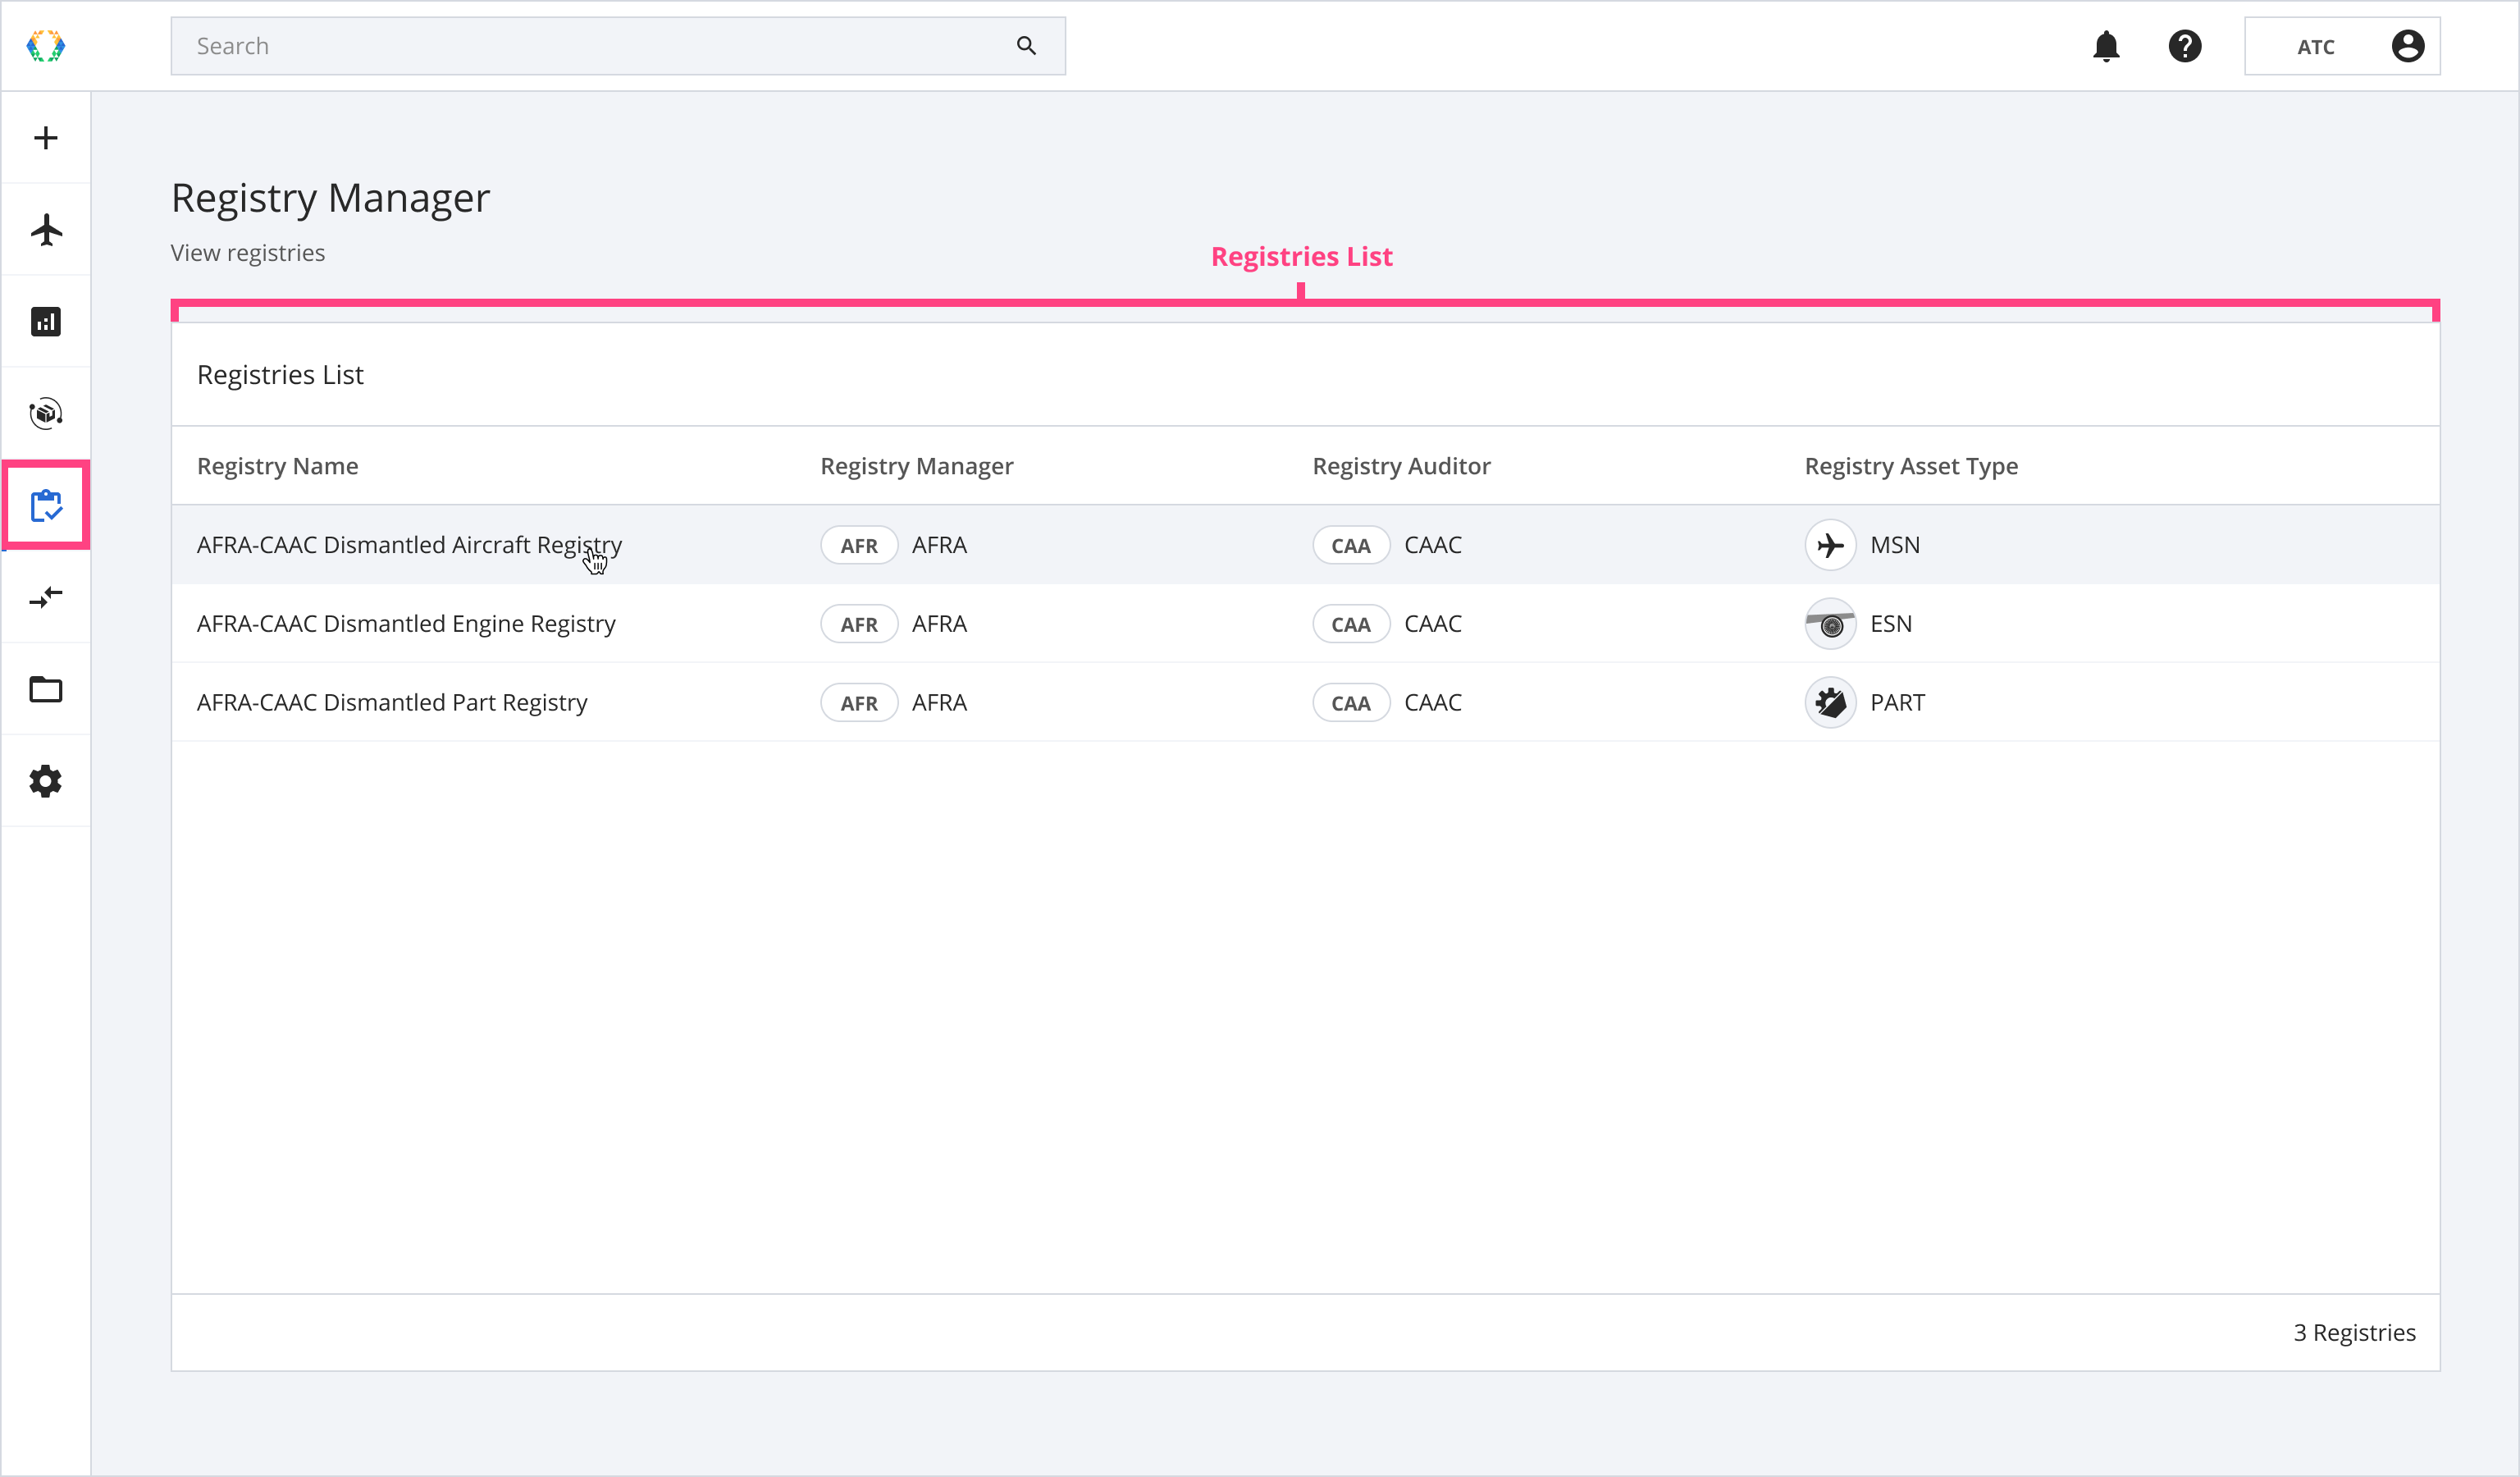Open the converging arrows transfer sidebar icon

coord(46,597)
